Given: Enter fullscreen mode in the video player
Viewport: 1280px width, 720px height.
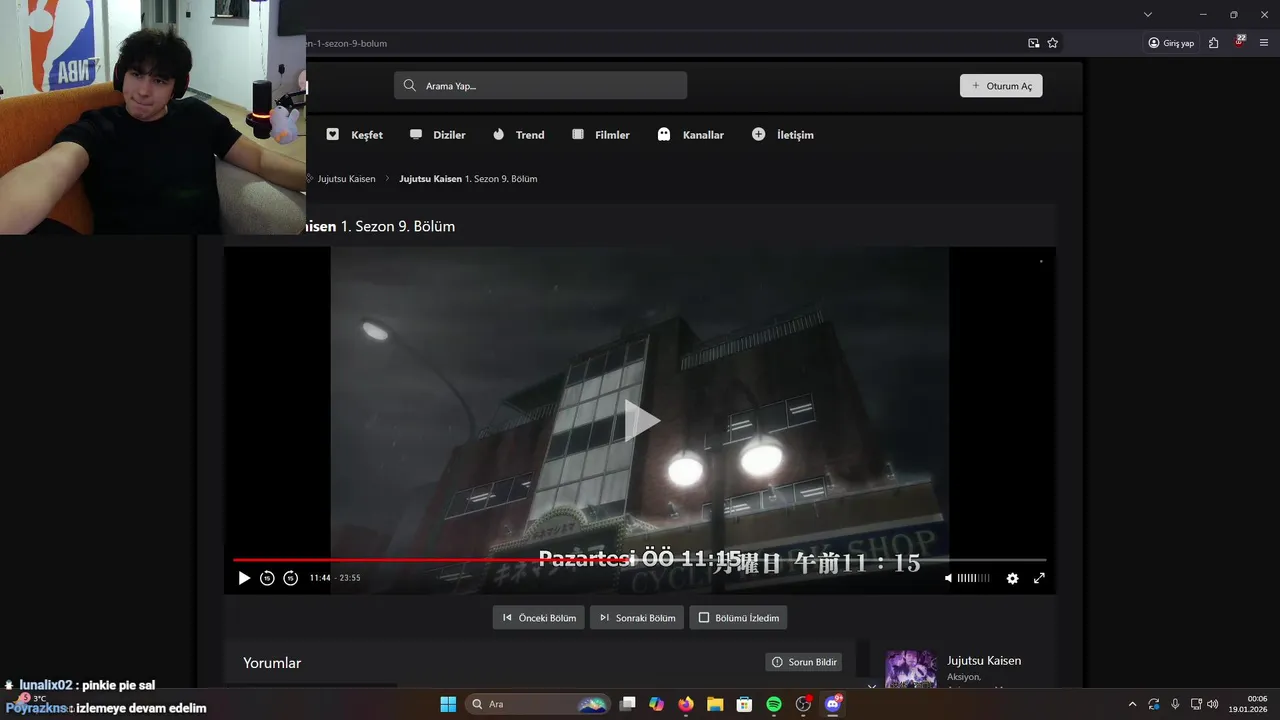Looking at the screenshot, I should tap(1039, 578).
